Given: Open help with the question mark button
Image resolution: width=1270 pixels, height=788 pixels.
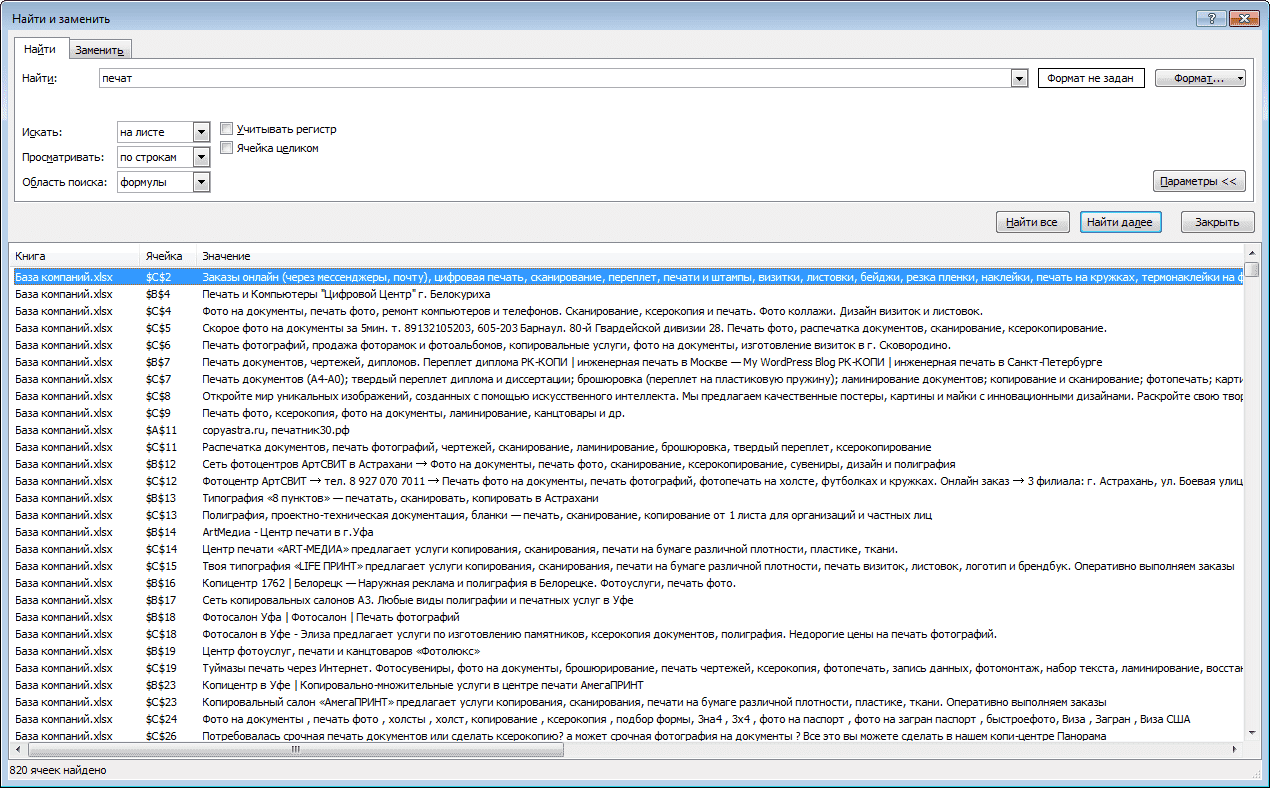Looking at the screenshot, I should 1209,18.
